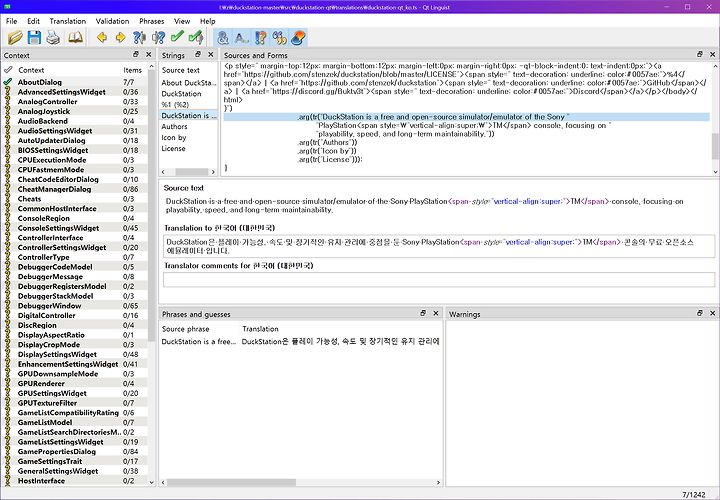Toggle accelerator validation check
The image size is (720, 500).
pos(223,38)
